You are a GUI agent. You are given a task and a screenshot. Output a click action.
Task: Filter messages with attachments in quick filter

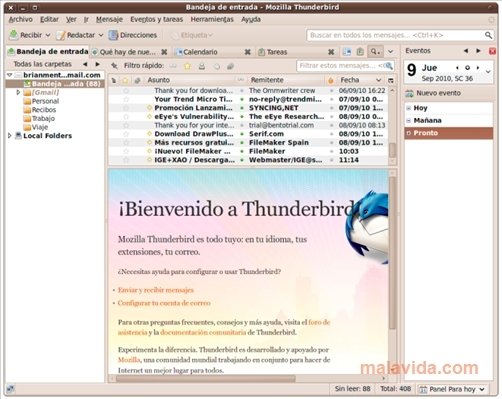(x=230, y=66)
